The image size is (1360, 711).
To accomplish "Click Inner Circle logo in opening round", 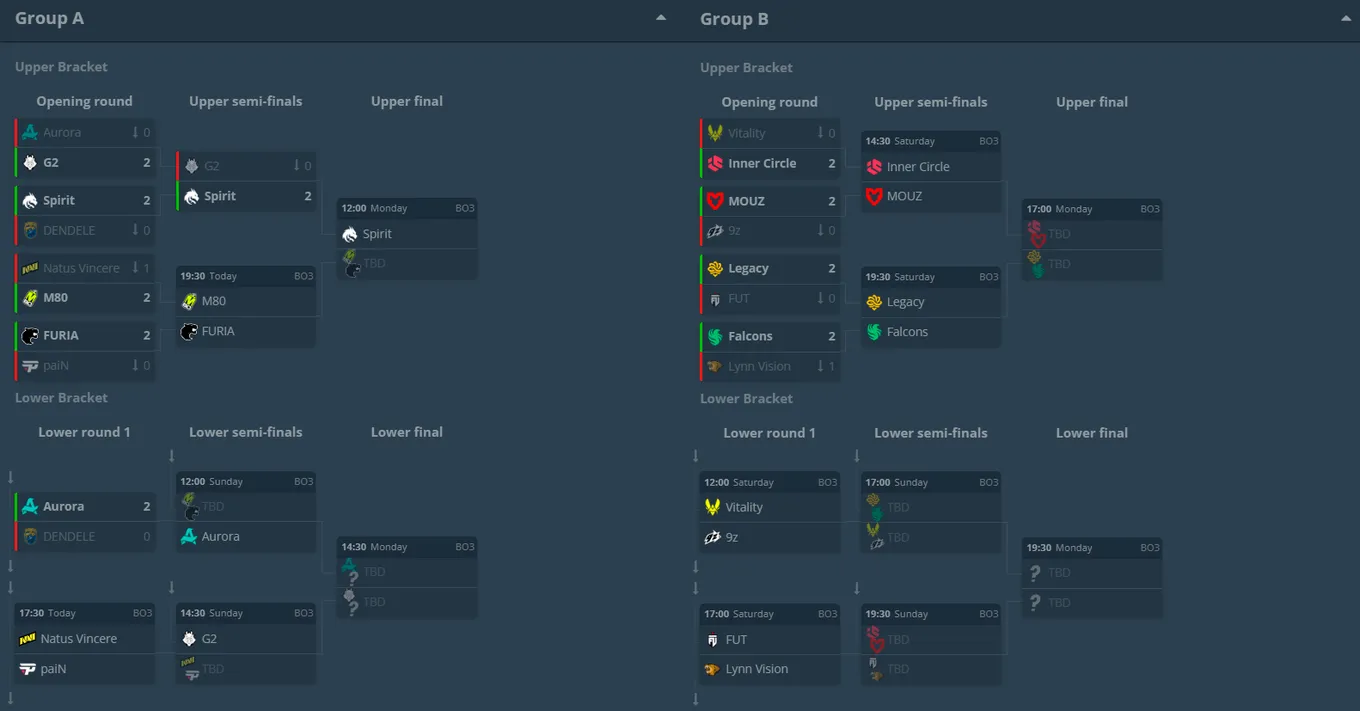I will 715,163.
